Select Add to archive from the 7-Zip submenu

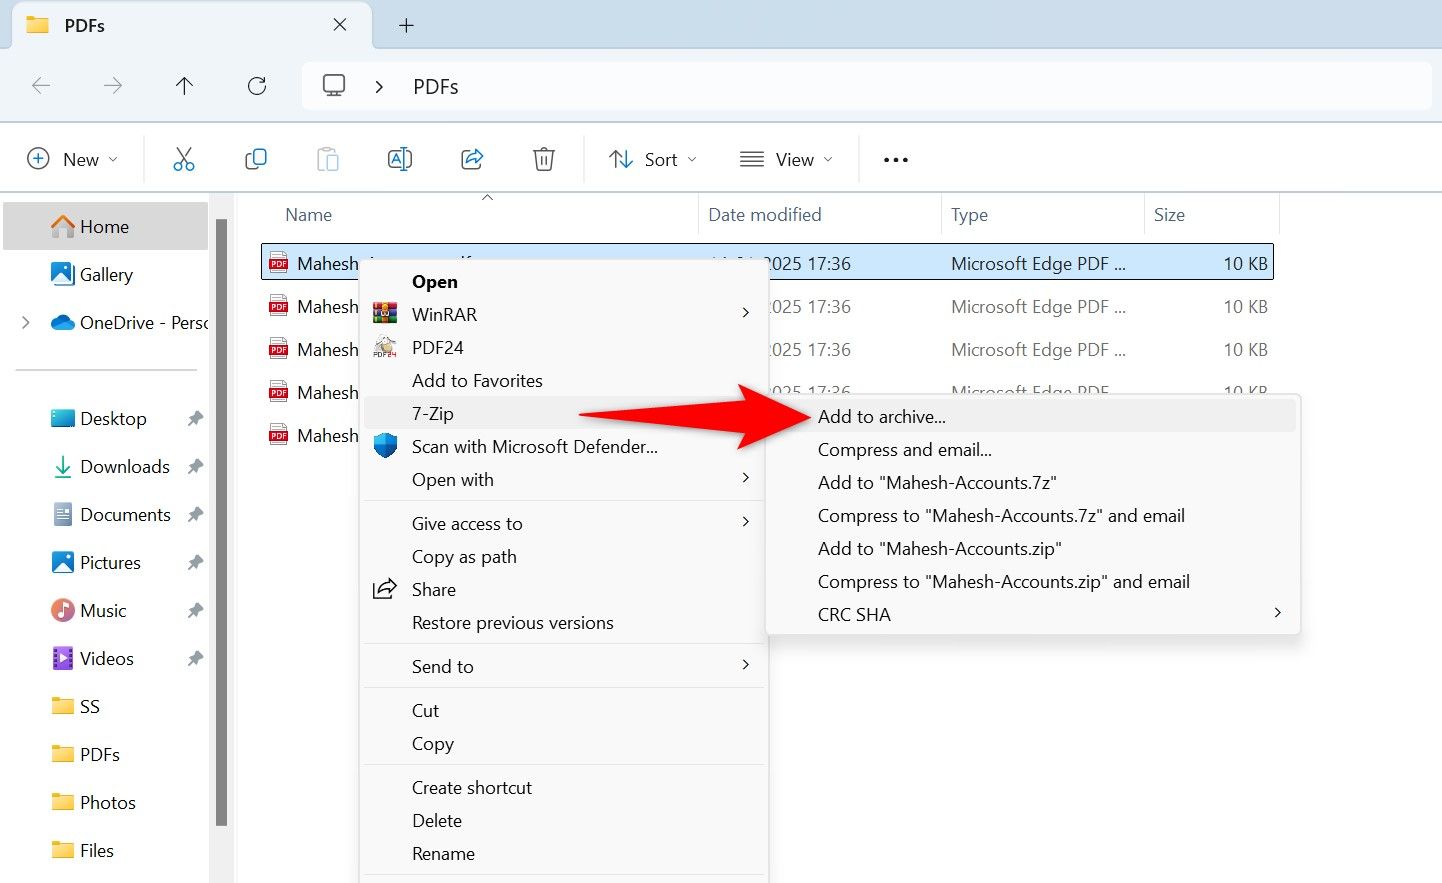pyautogui.click(x=881, y=416)
